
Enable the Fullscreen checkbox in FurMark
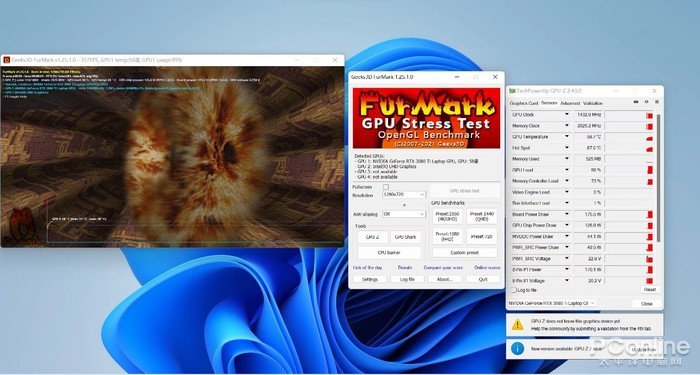click(386, 187)
